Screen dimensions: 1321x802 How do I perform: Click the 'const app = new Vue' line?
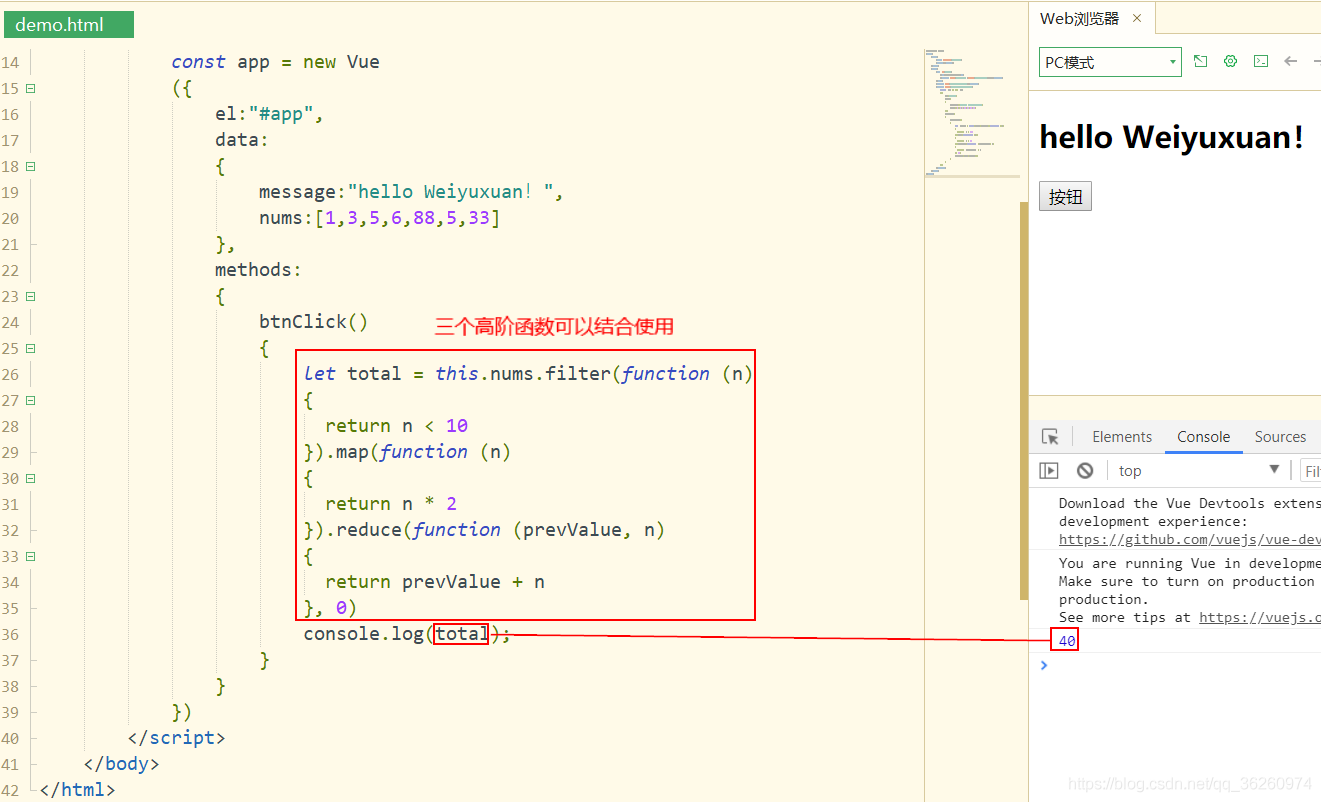(275, 62)
